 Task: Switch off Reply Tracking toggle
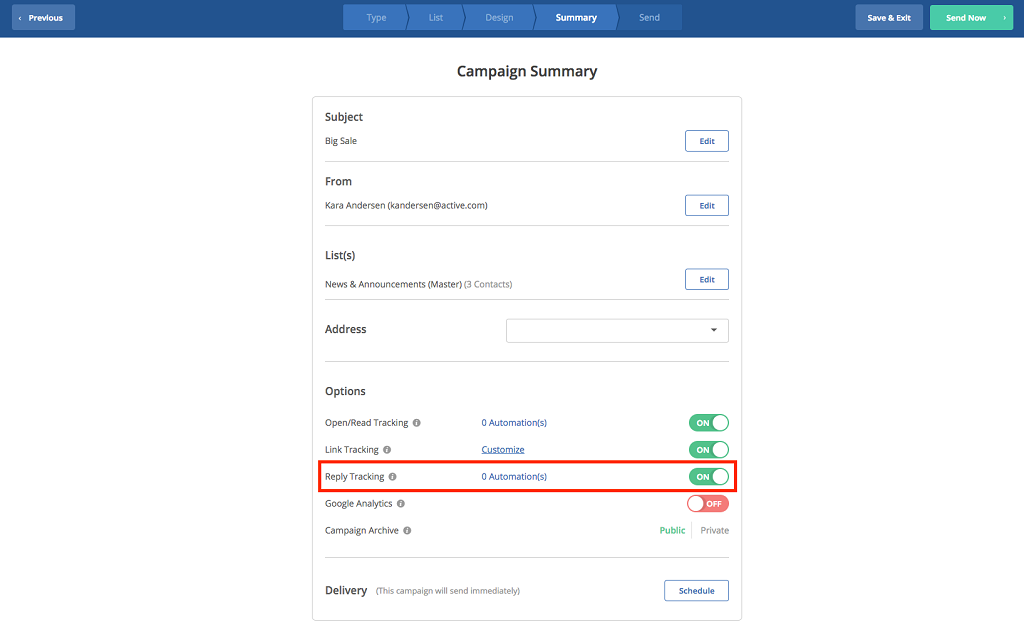[x=707, y=477]
